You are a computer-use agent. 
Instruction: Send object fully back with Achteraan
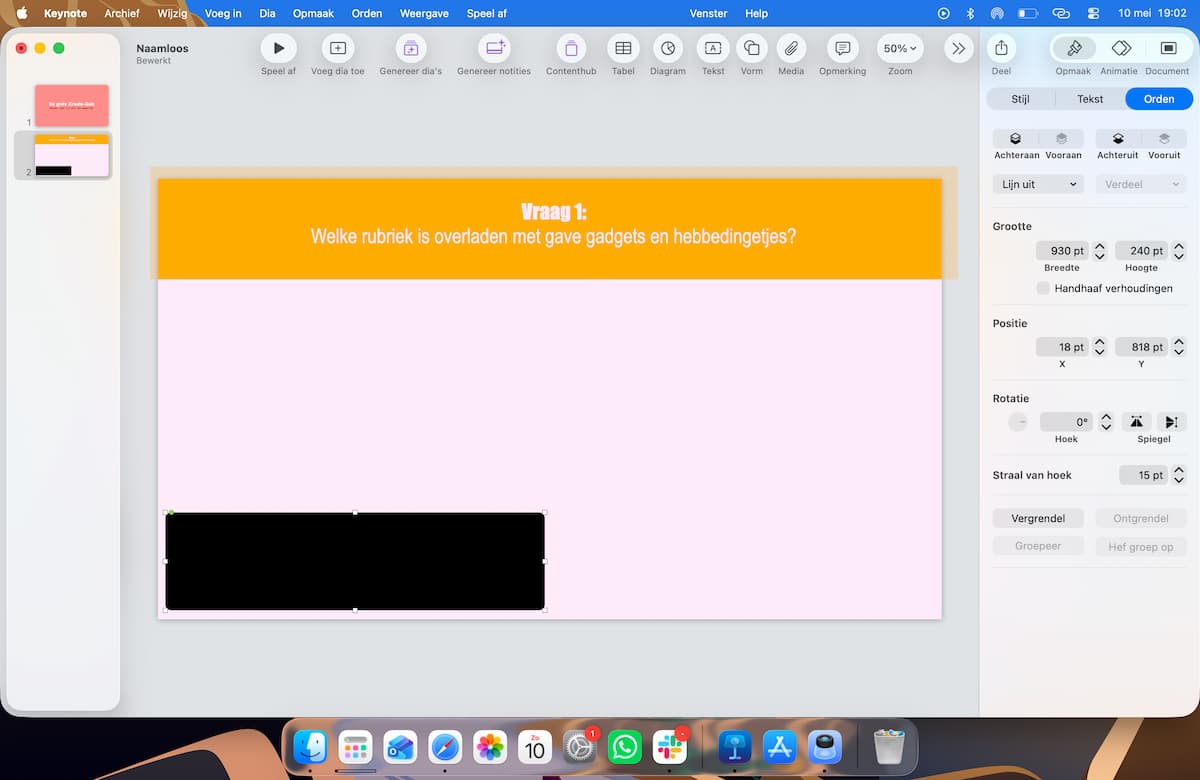click(1016, 139)
